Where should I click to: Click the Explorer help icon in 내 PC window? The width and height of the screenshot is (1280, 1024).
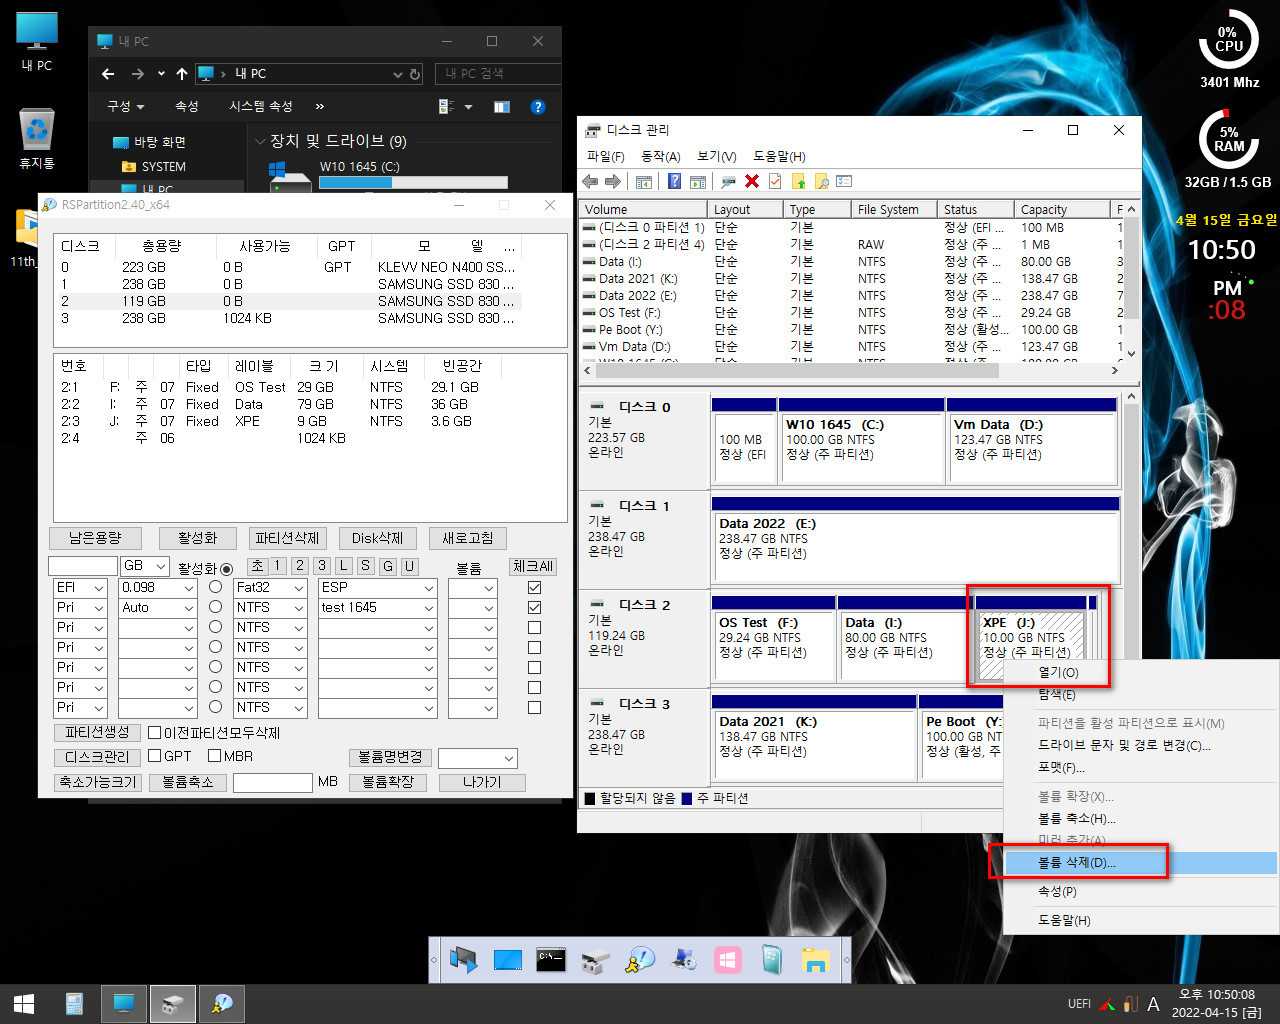[x=537, y=106]
